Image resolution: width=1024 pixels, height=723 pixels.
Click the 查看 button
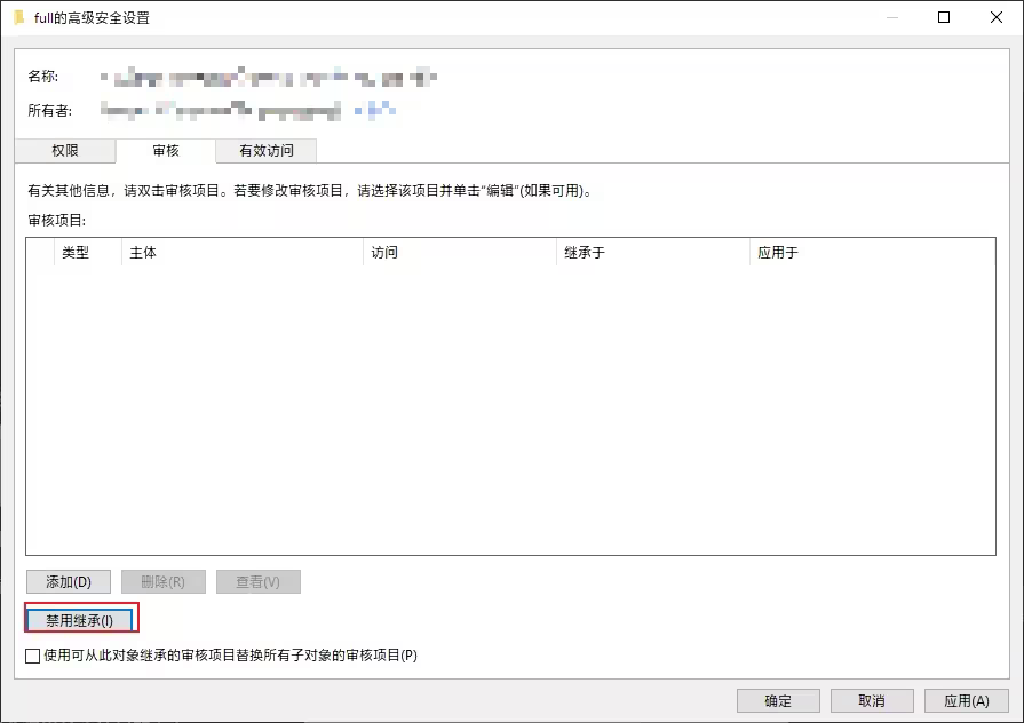[x=258, y=581]
